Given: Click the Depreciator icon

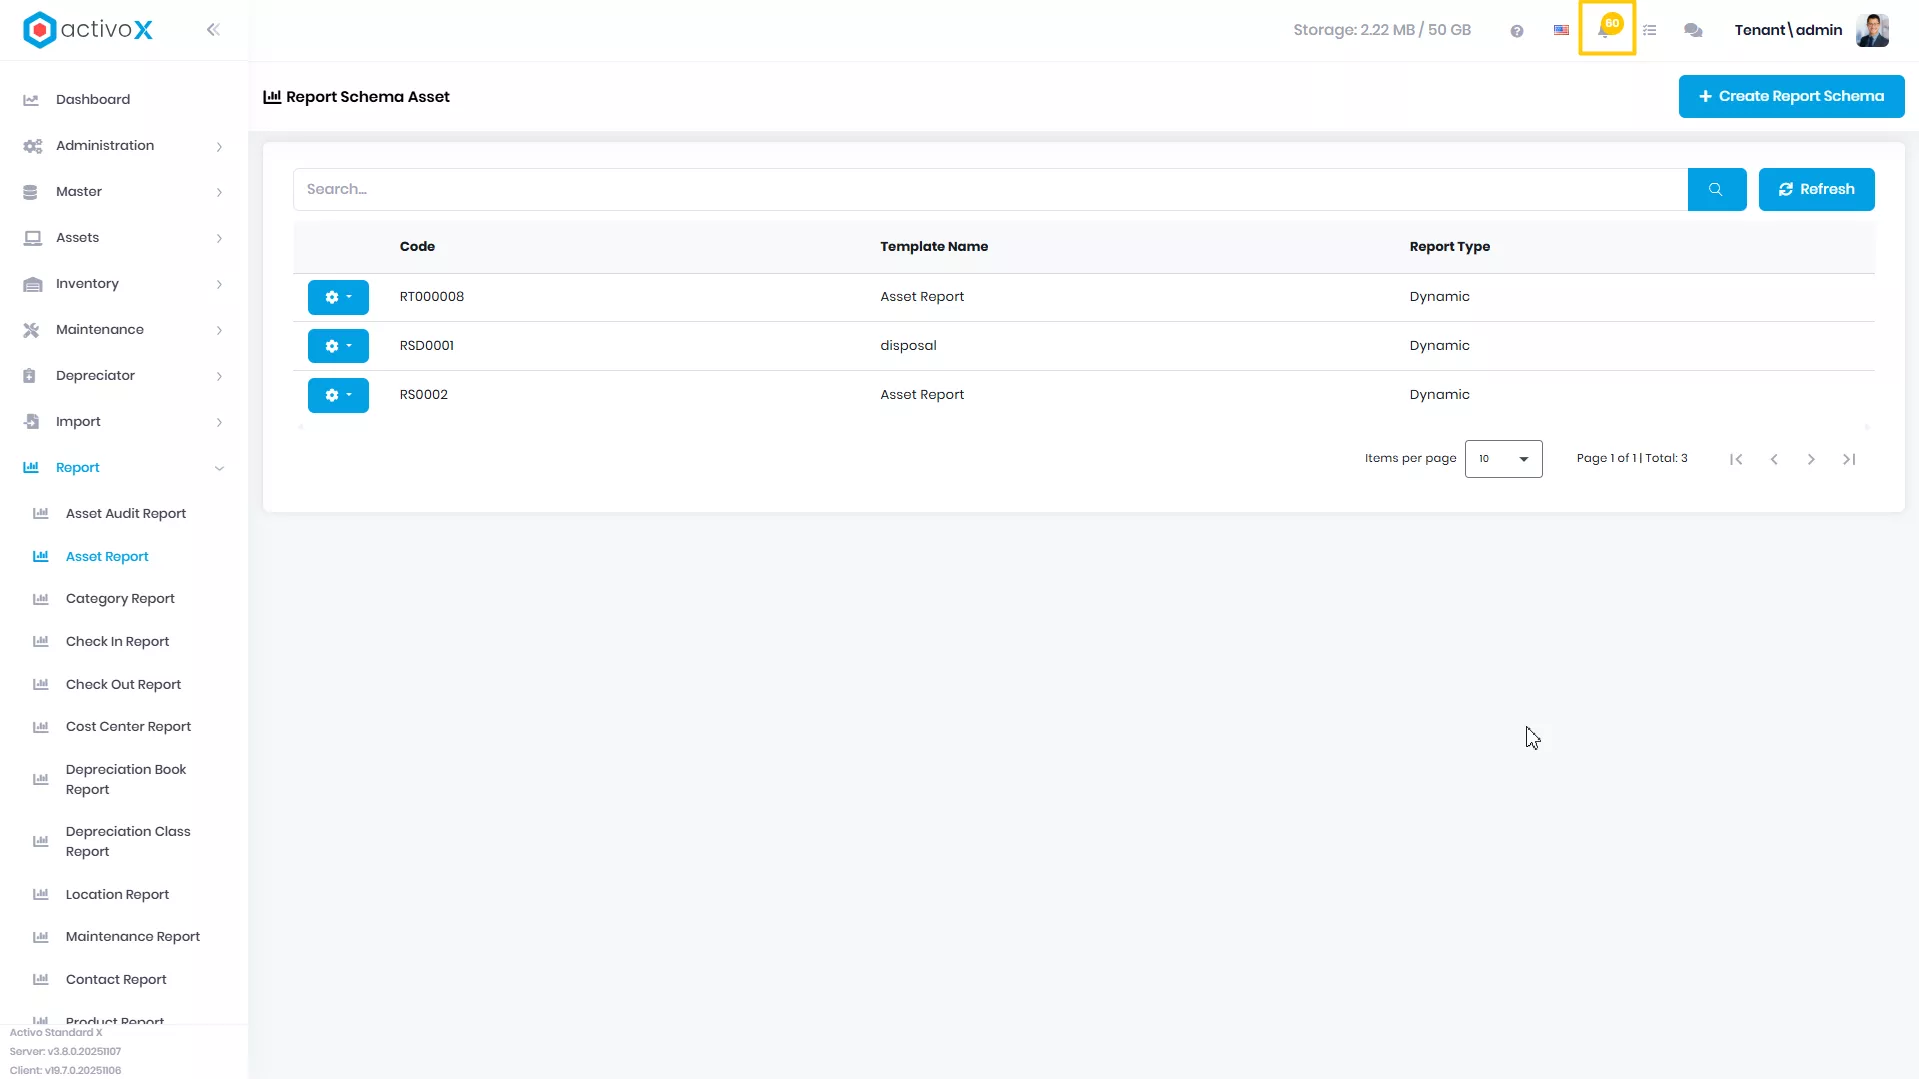Looking at the screenshot, I should pyautogui.click(x=29, y=376).
